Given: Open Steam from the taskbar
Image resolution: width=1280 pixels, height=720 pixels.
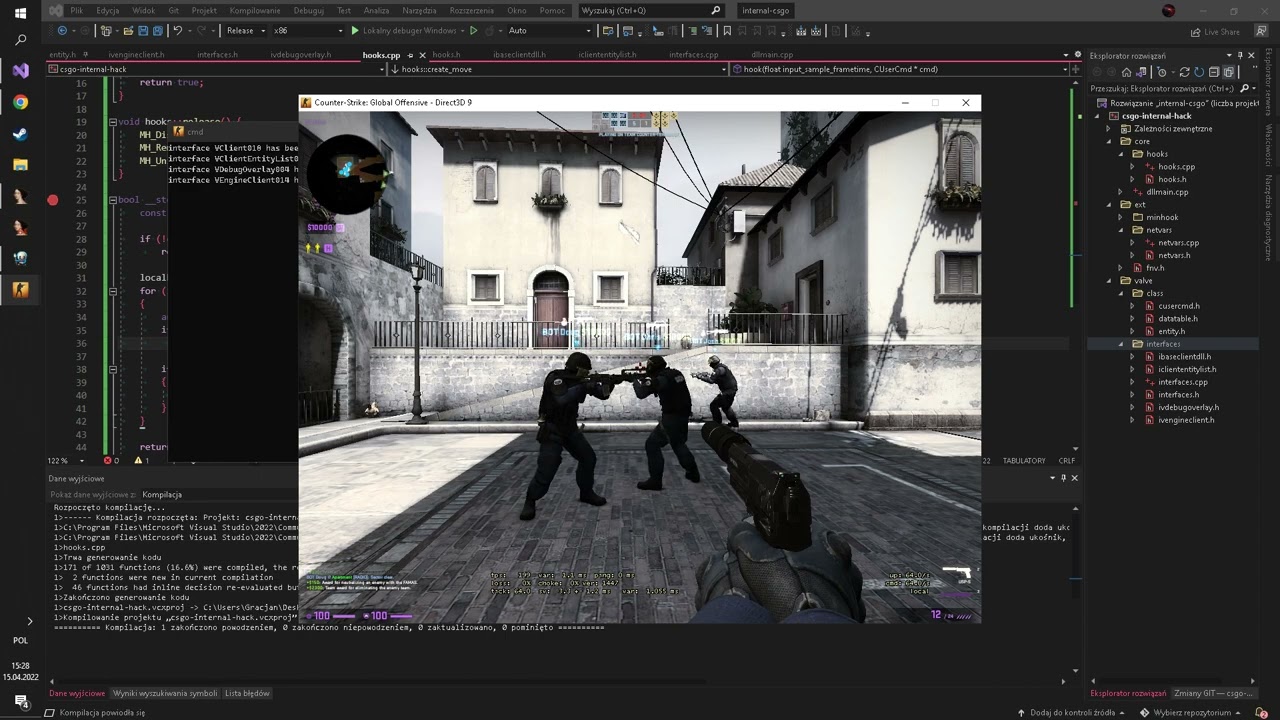Looking at the screenshot, I should point(20,134).
